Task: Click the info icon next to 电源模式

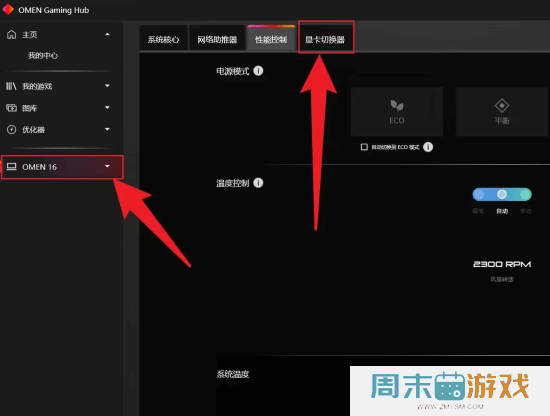Action: coord(258,71)
